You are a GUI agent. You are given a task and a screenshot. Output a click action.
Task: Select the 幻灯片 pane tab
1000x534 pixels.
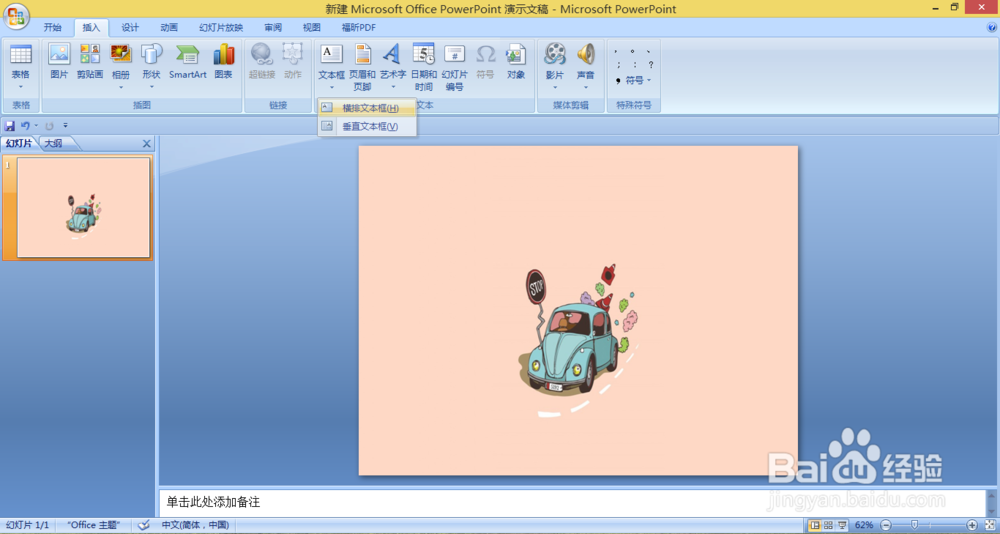click(x=19, y=144)
